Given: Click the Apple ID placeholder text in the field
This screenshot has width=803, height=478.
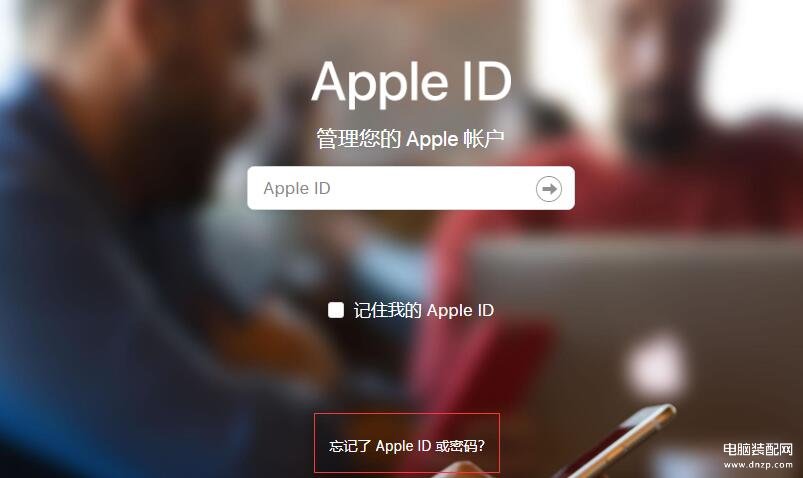Looking at the screenshot, I should click(297, 189).
